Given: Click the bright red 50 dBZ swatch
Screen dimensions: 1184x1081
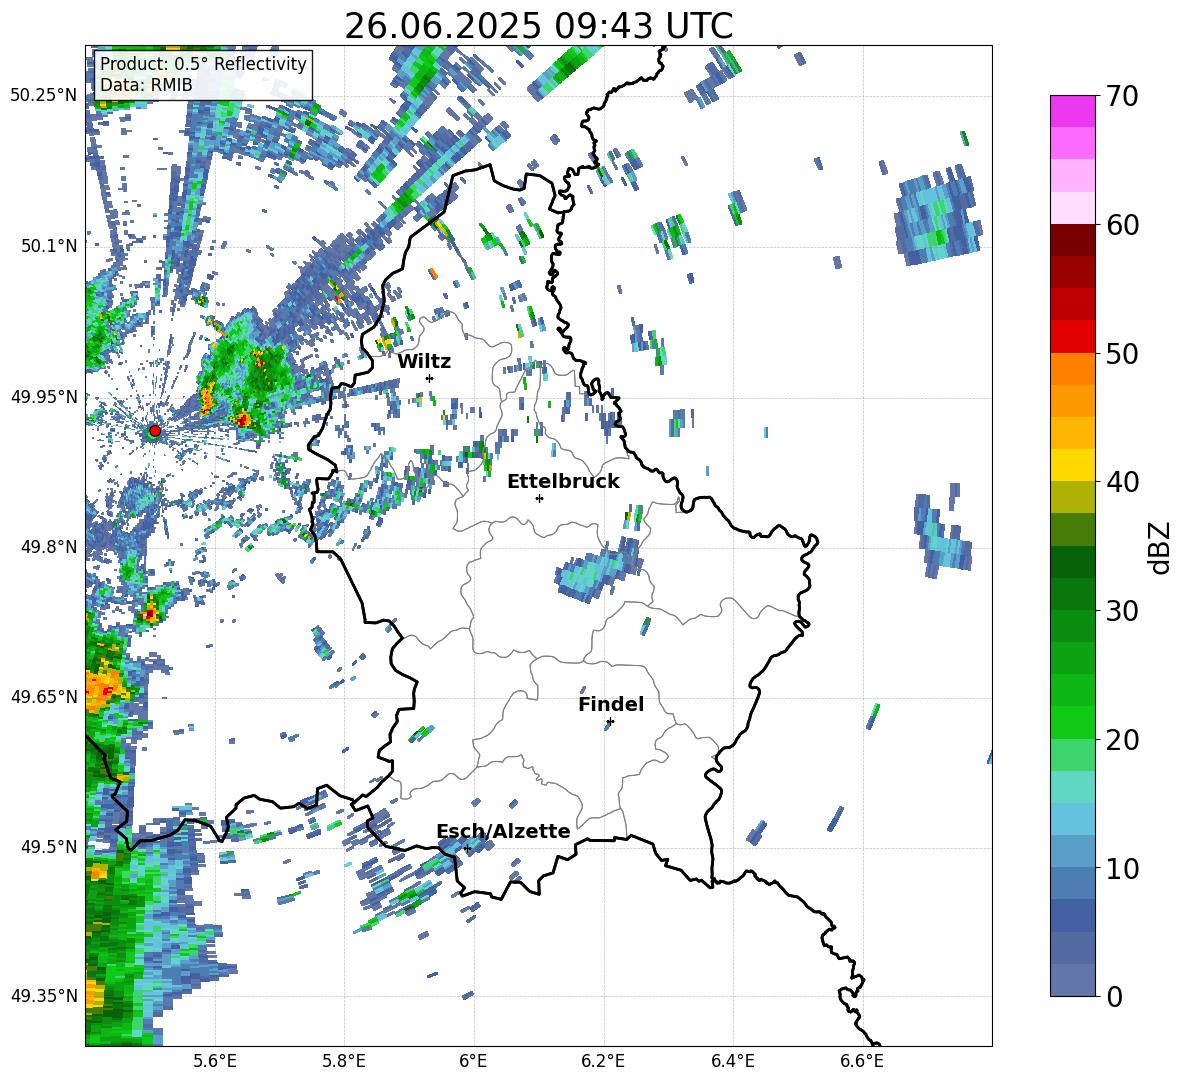Looking at the screenshot, I should (1072, 337).
